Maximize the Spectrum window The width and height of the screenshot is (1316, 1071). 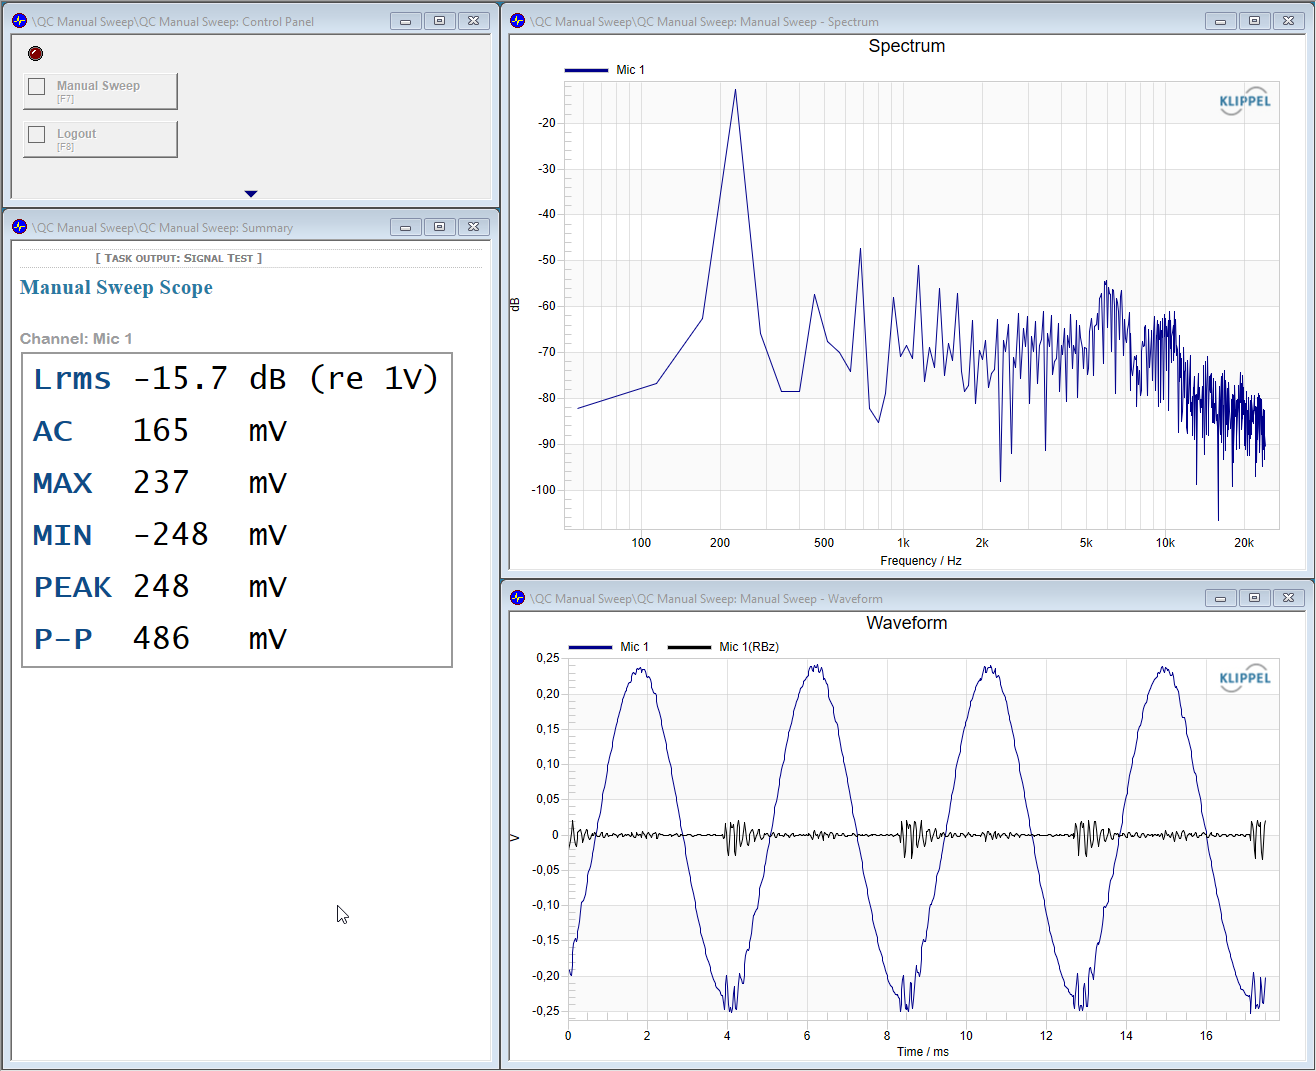click(1254, 21)
